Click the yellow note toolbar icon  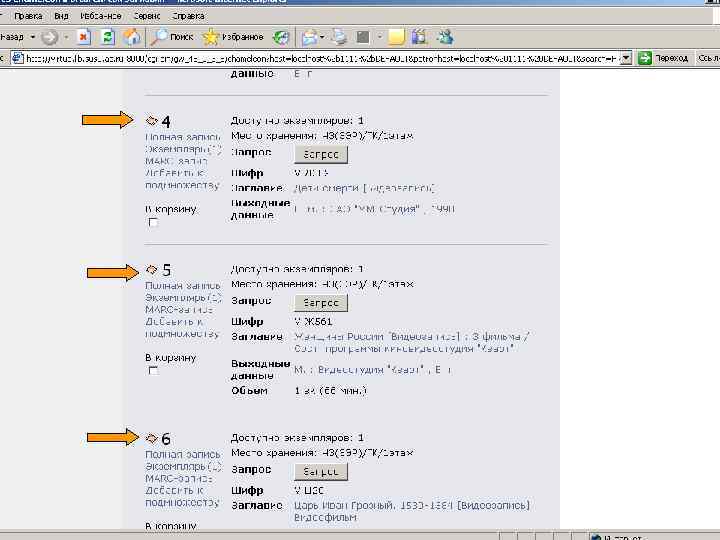click(396, 37)
